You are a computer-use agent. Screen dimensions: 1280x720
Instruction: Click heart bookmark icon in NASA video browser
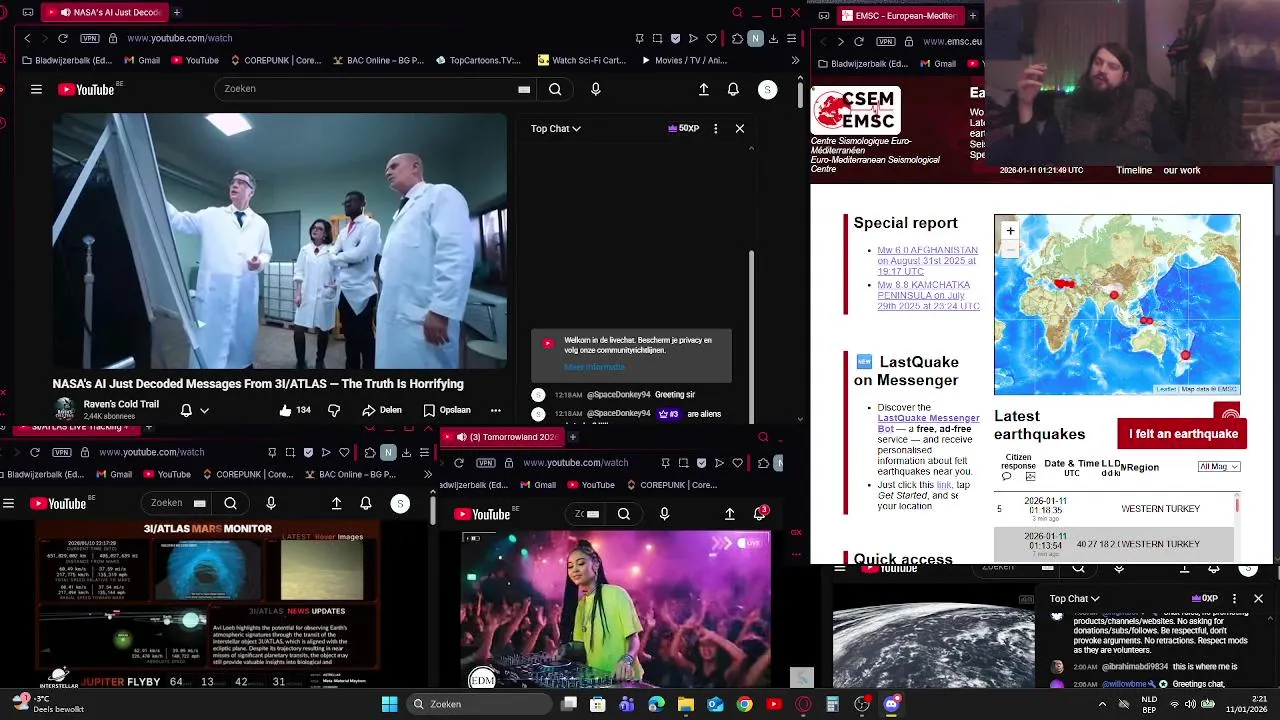pyautogui.click(x=711, y=38)
